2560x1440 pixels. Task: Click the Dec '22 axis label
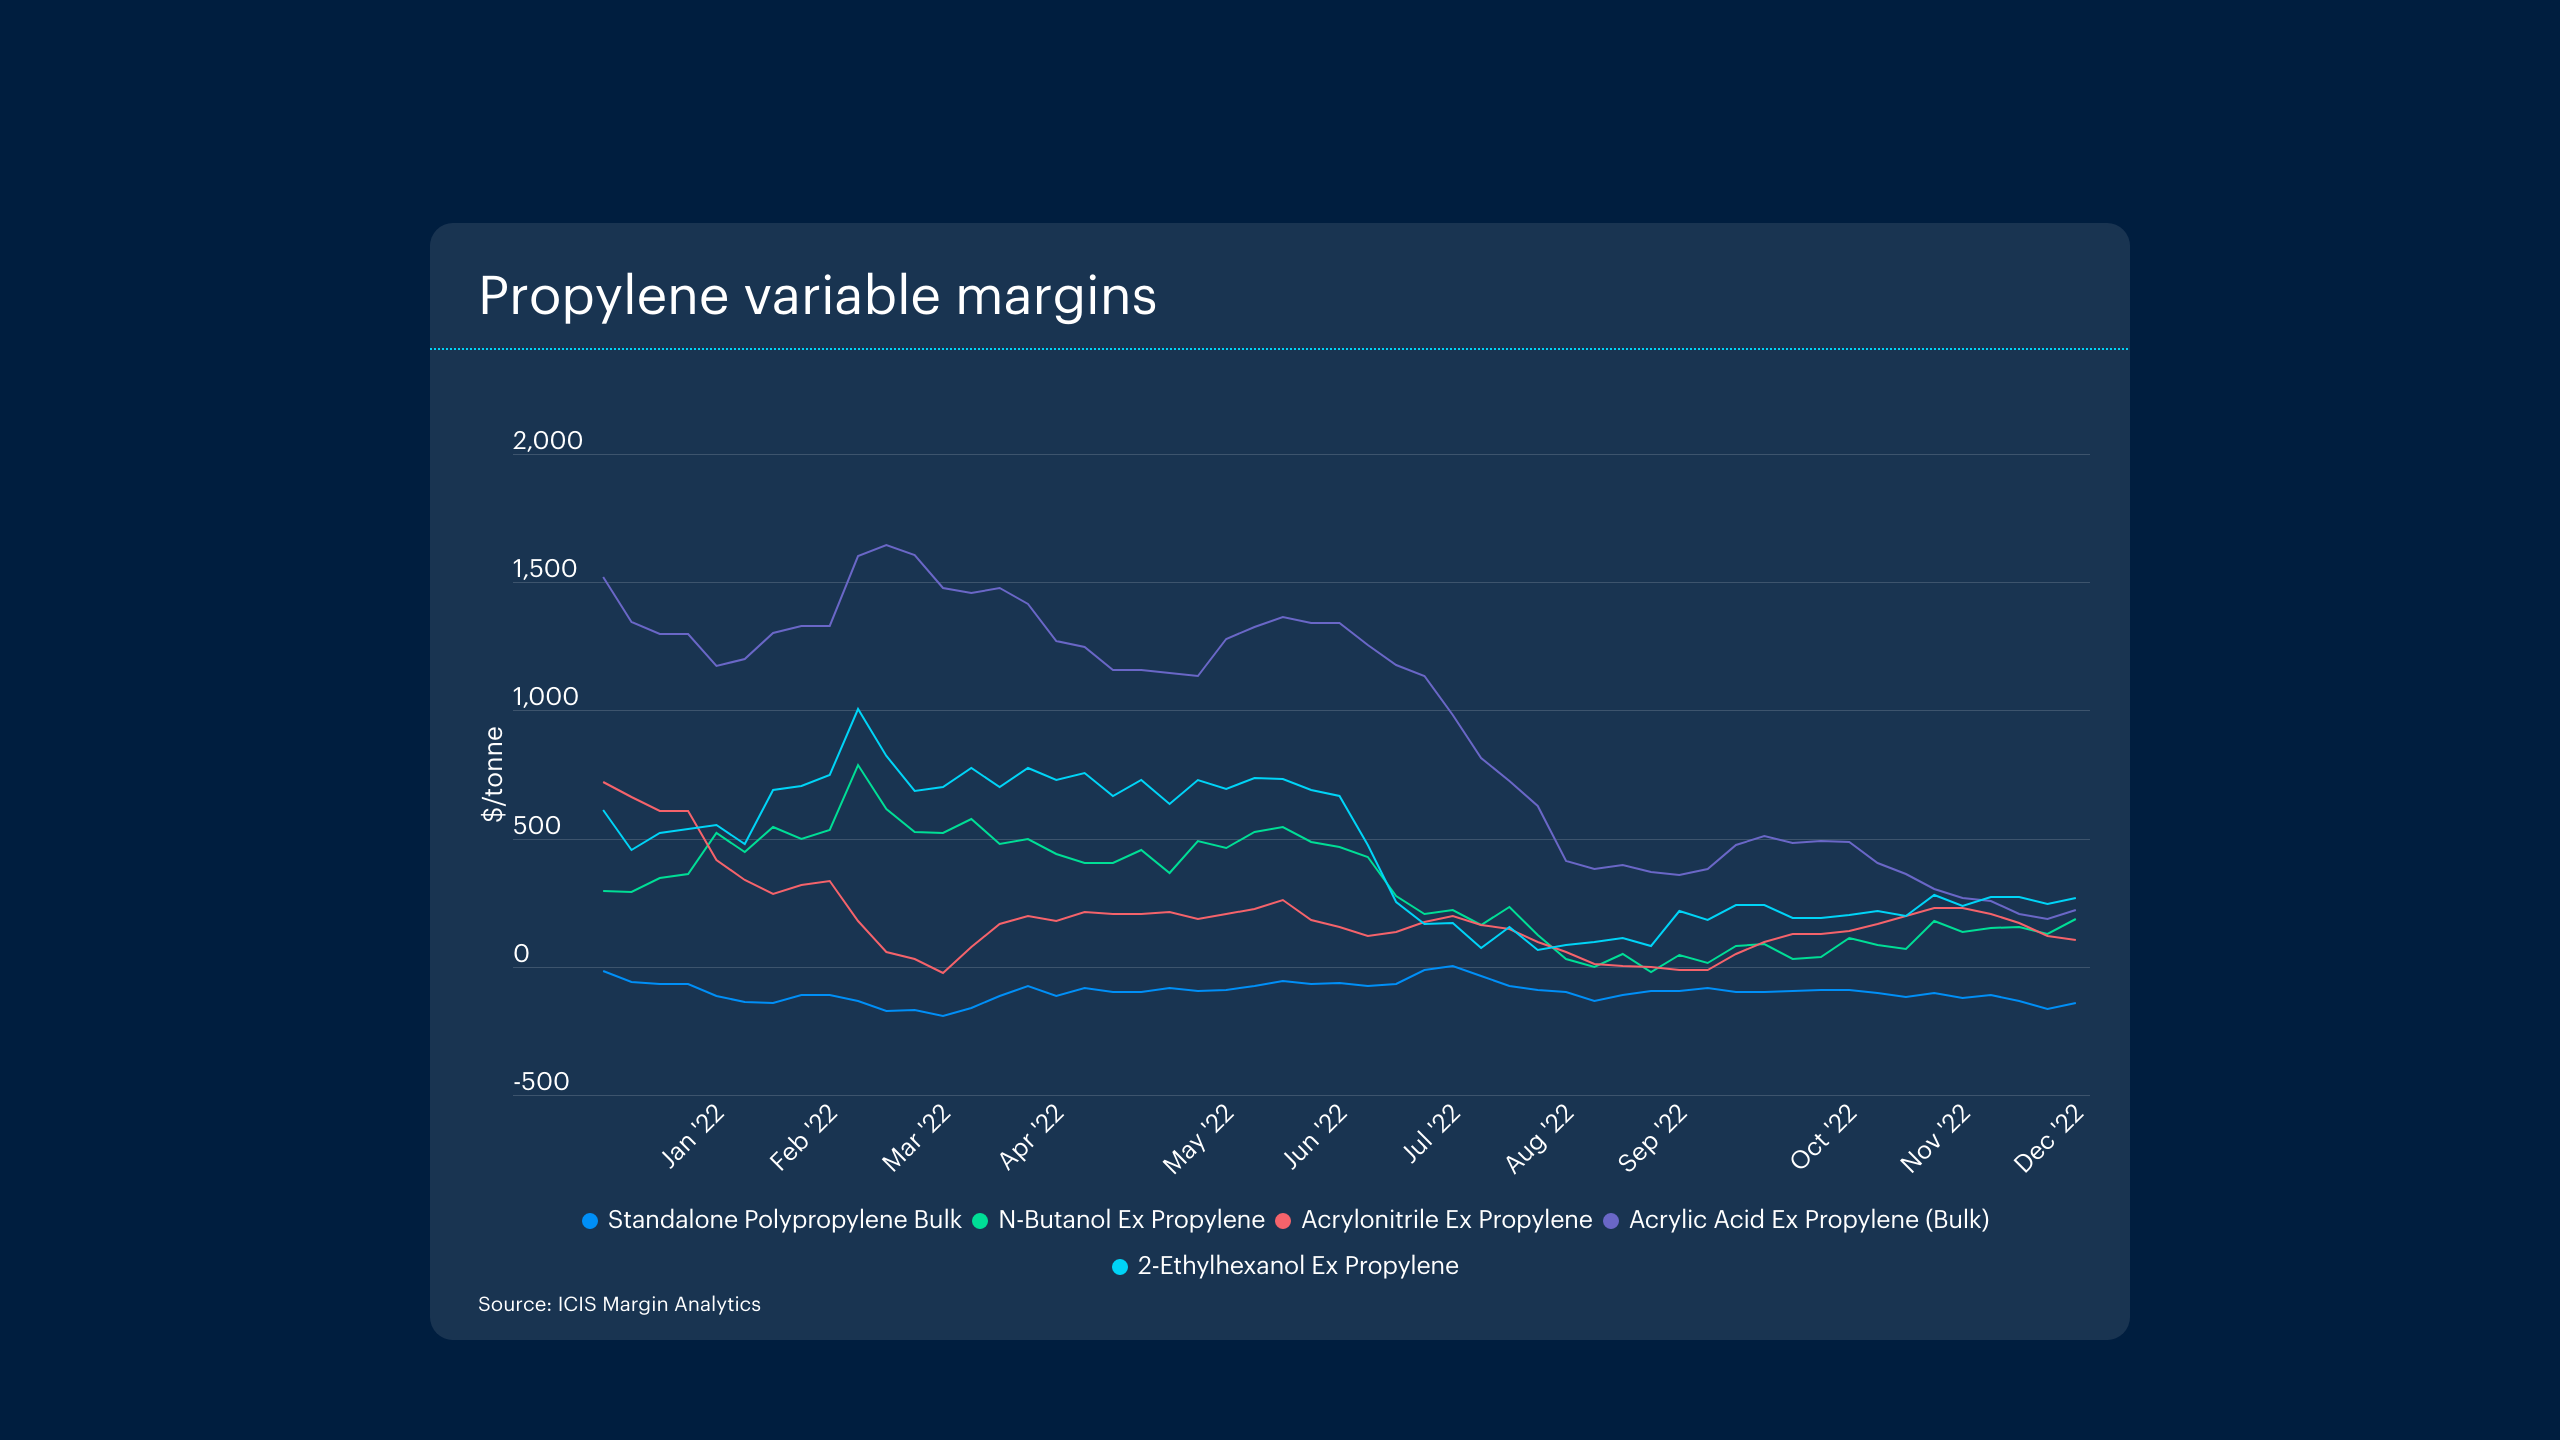(2048, 1138)
